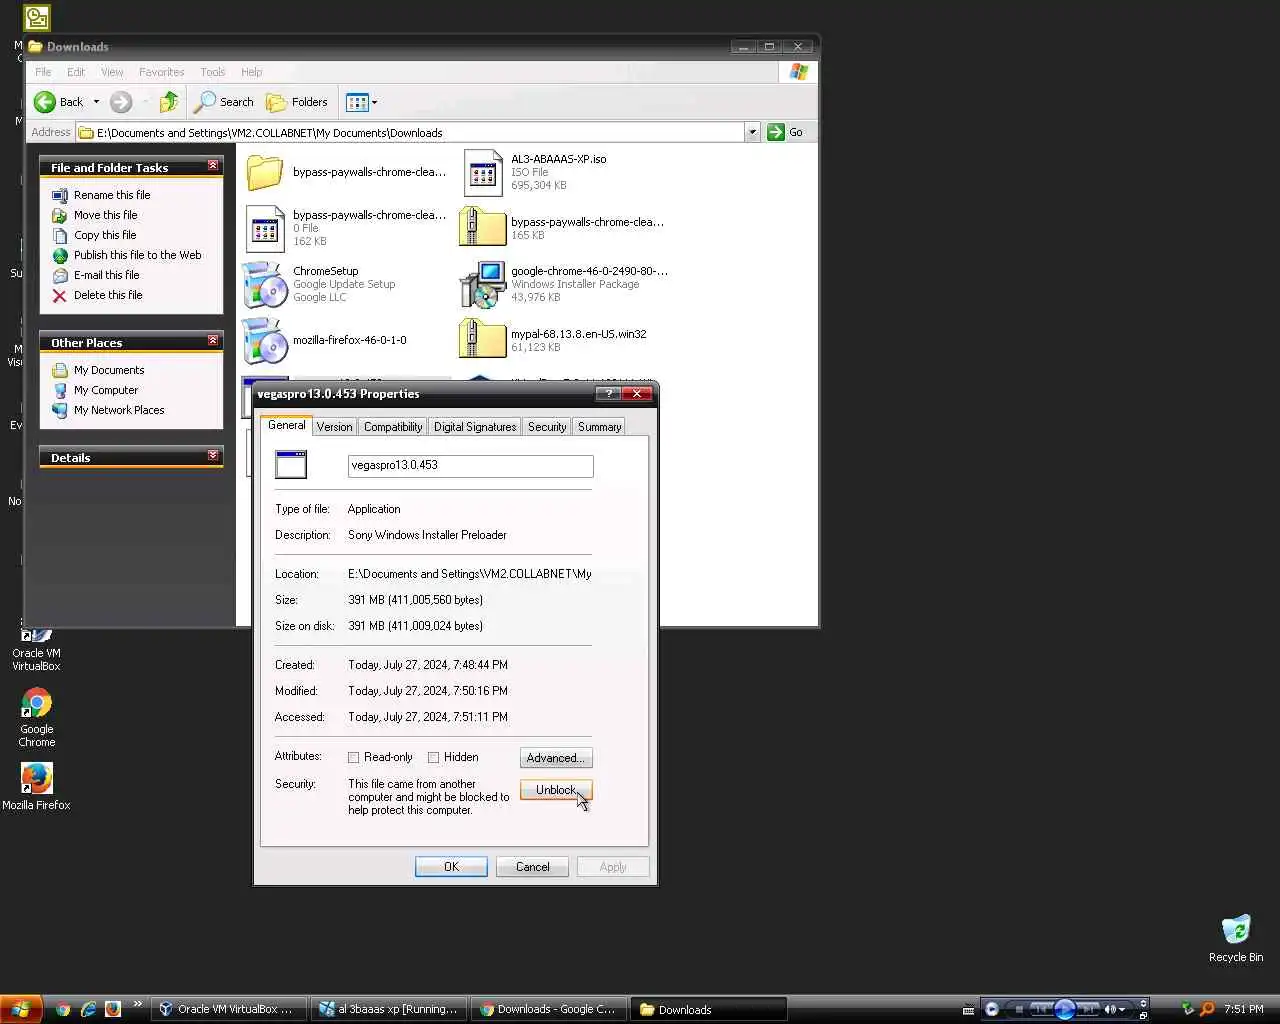Click the vegaspro13.0.453 filename field
Viewport: 1280px width, 1024px height.
point(470,466)
